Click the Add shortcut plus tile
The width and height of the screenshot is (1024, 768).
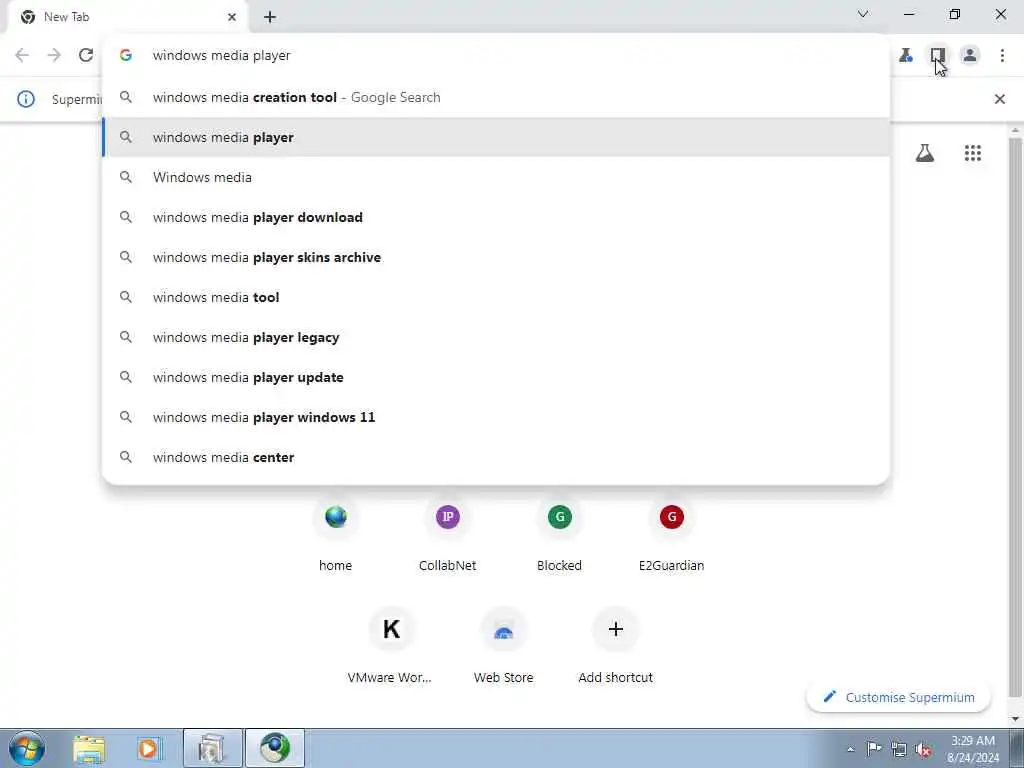[x=615, y=647]
